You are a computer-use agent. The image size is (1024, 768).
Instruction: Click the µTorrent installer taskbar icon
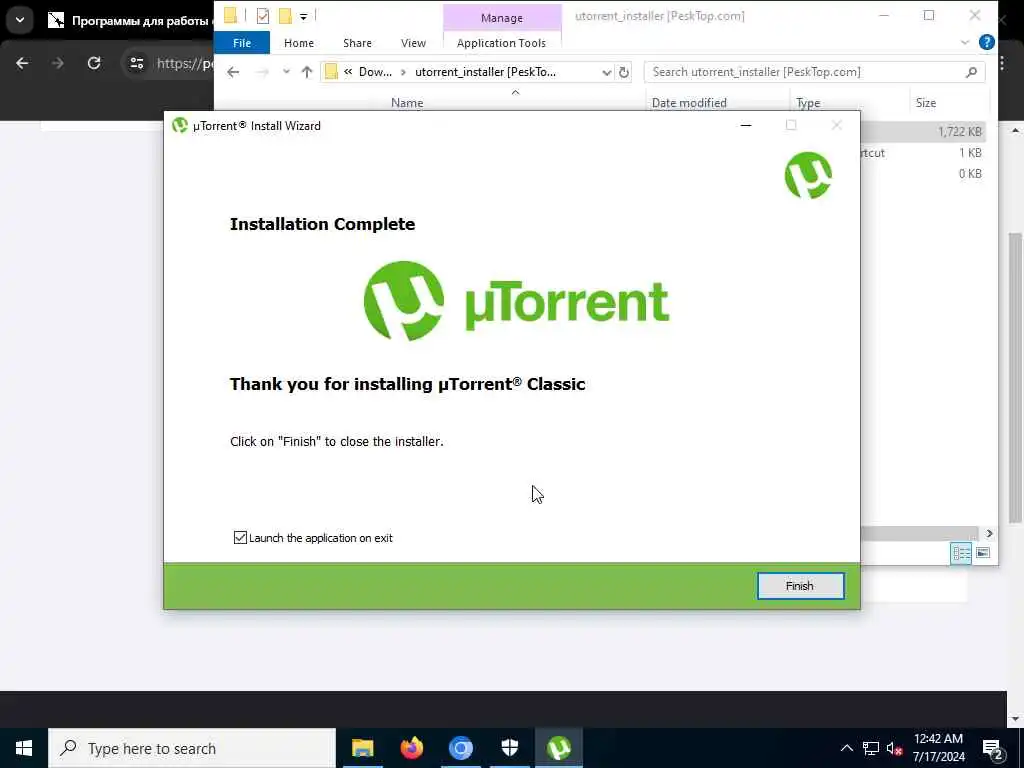click(559, 748)
